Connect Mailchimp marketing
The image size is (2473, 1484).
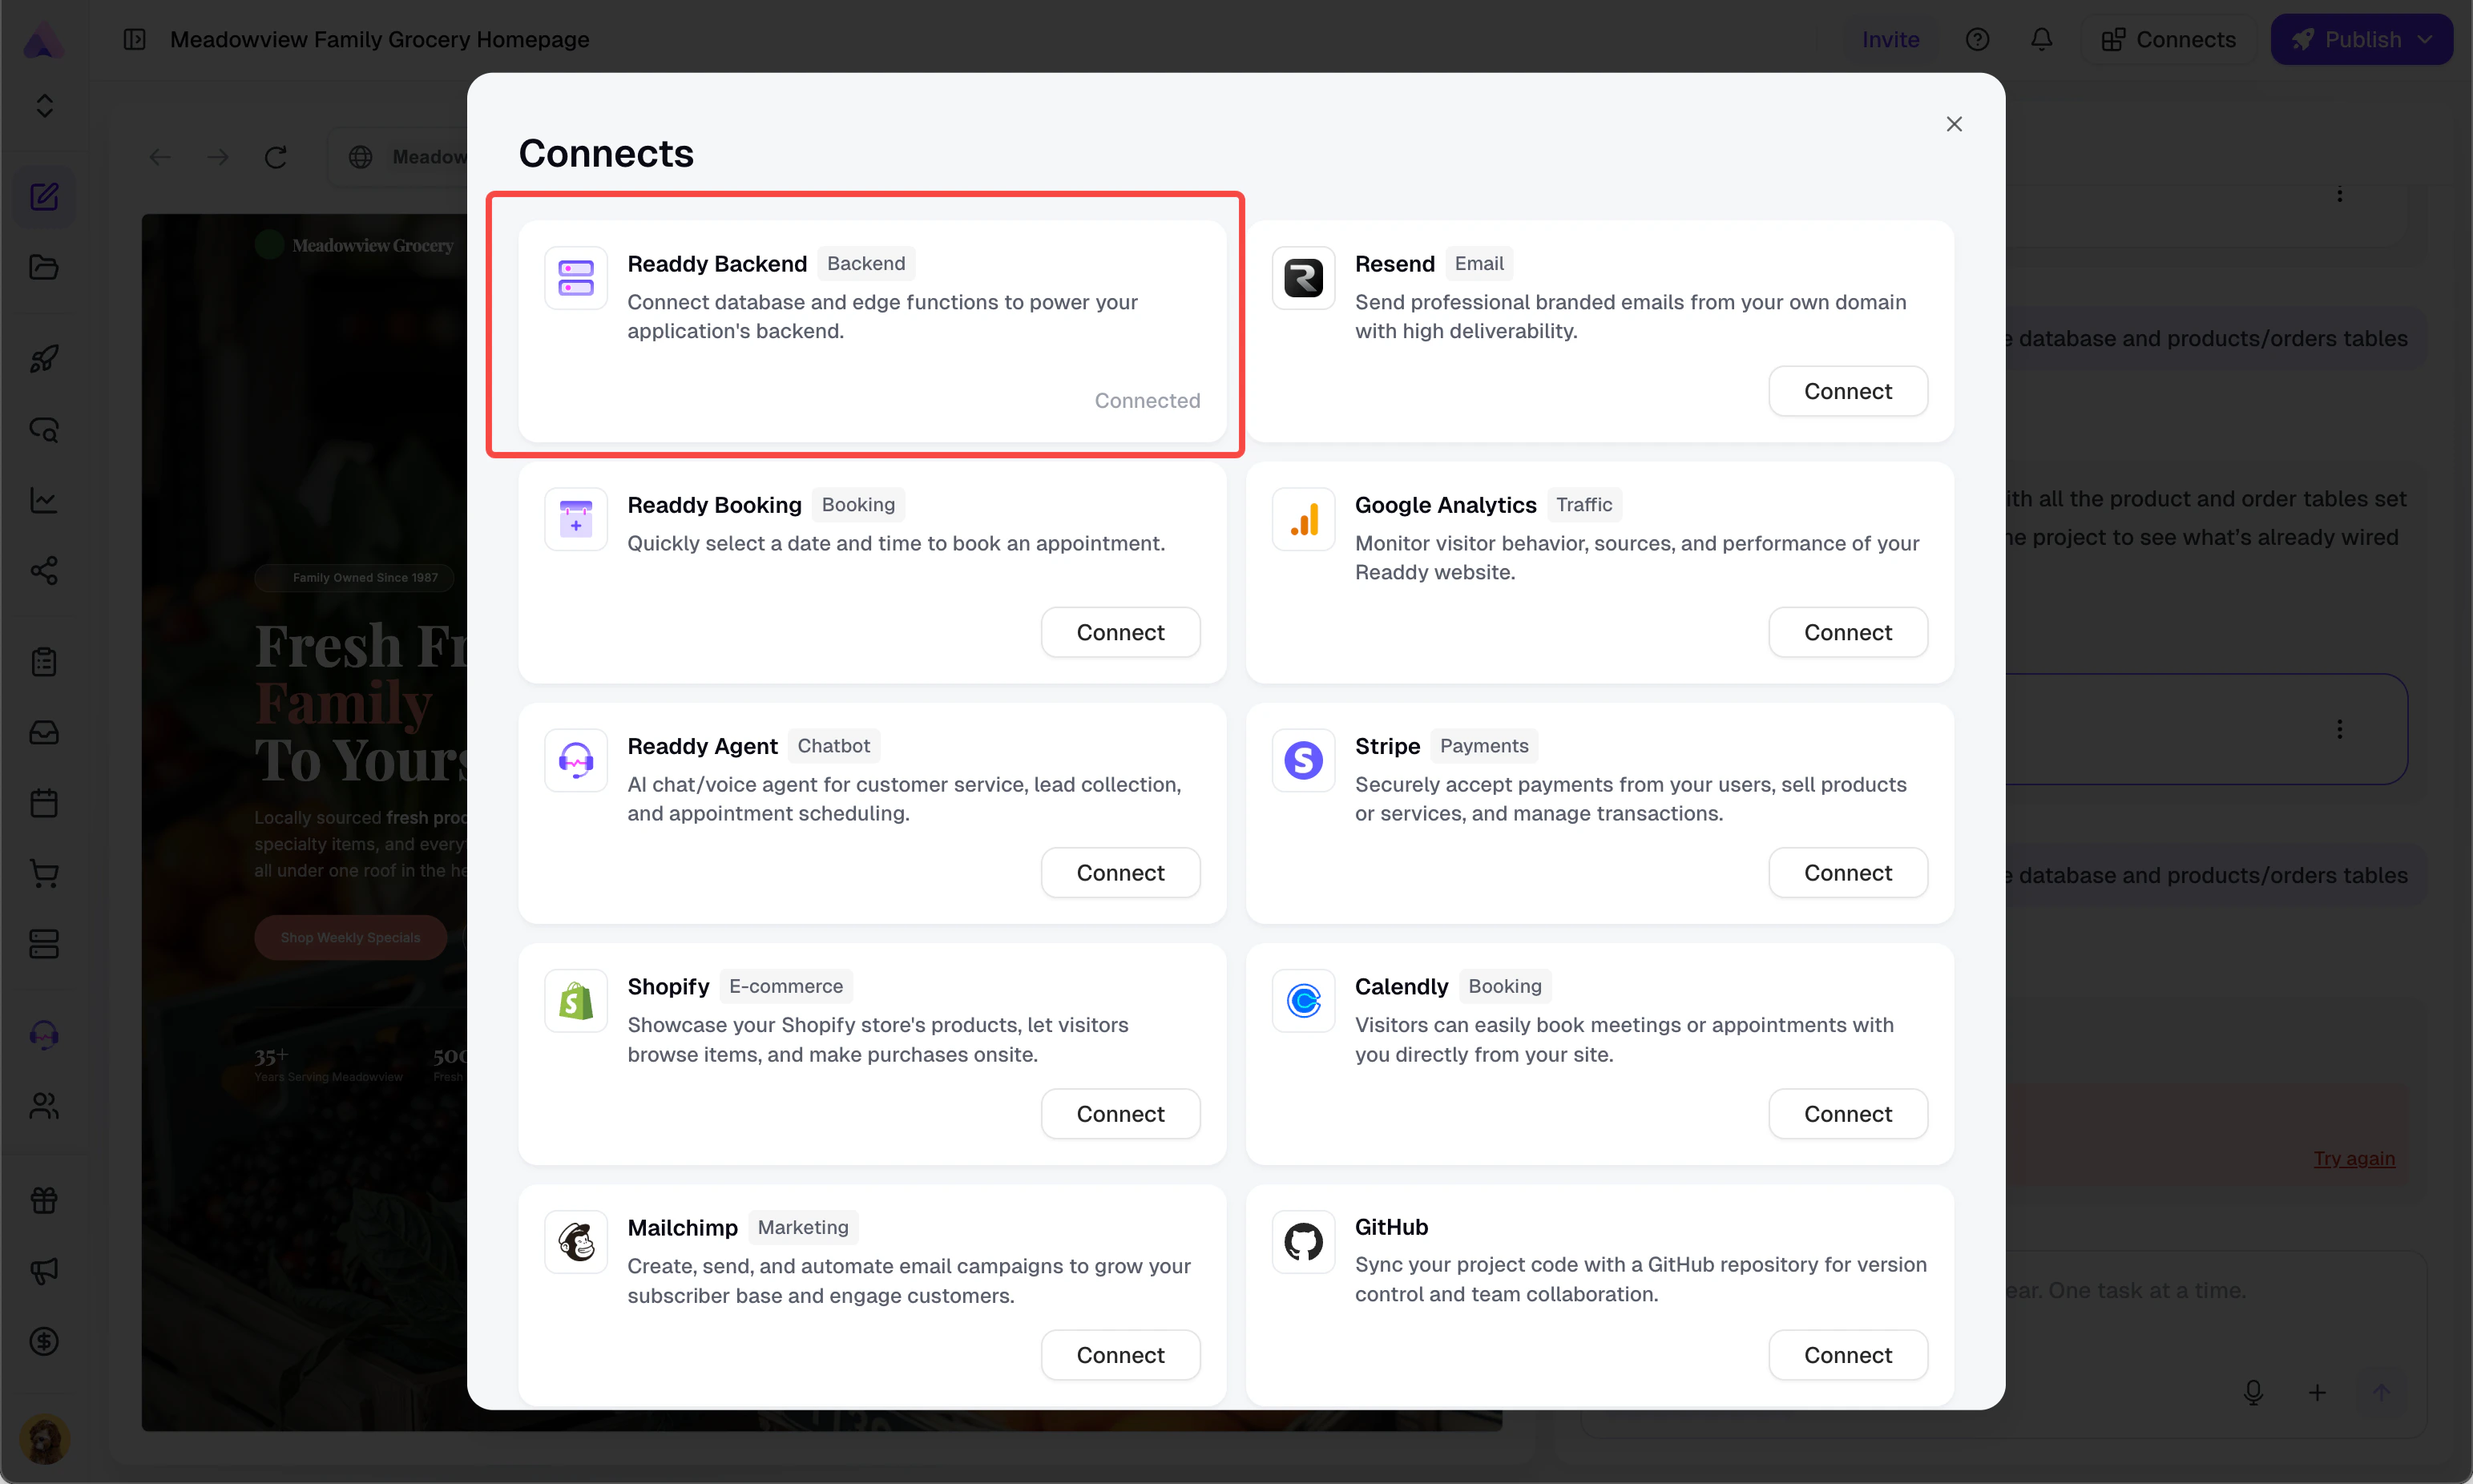point(1120,1354)
